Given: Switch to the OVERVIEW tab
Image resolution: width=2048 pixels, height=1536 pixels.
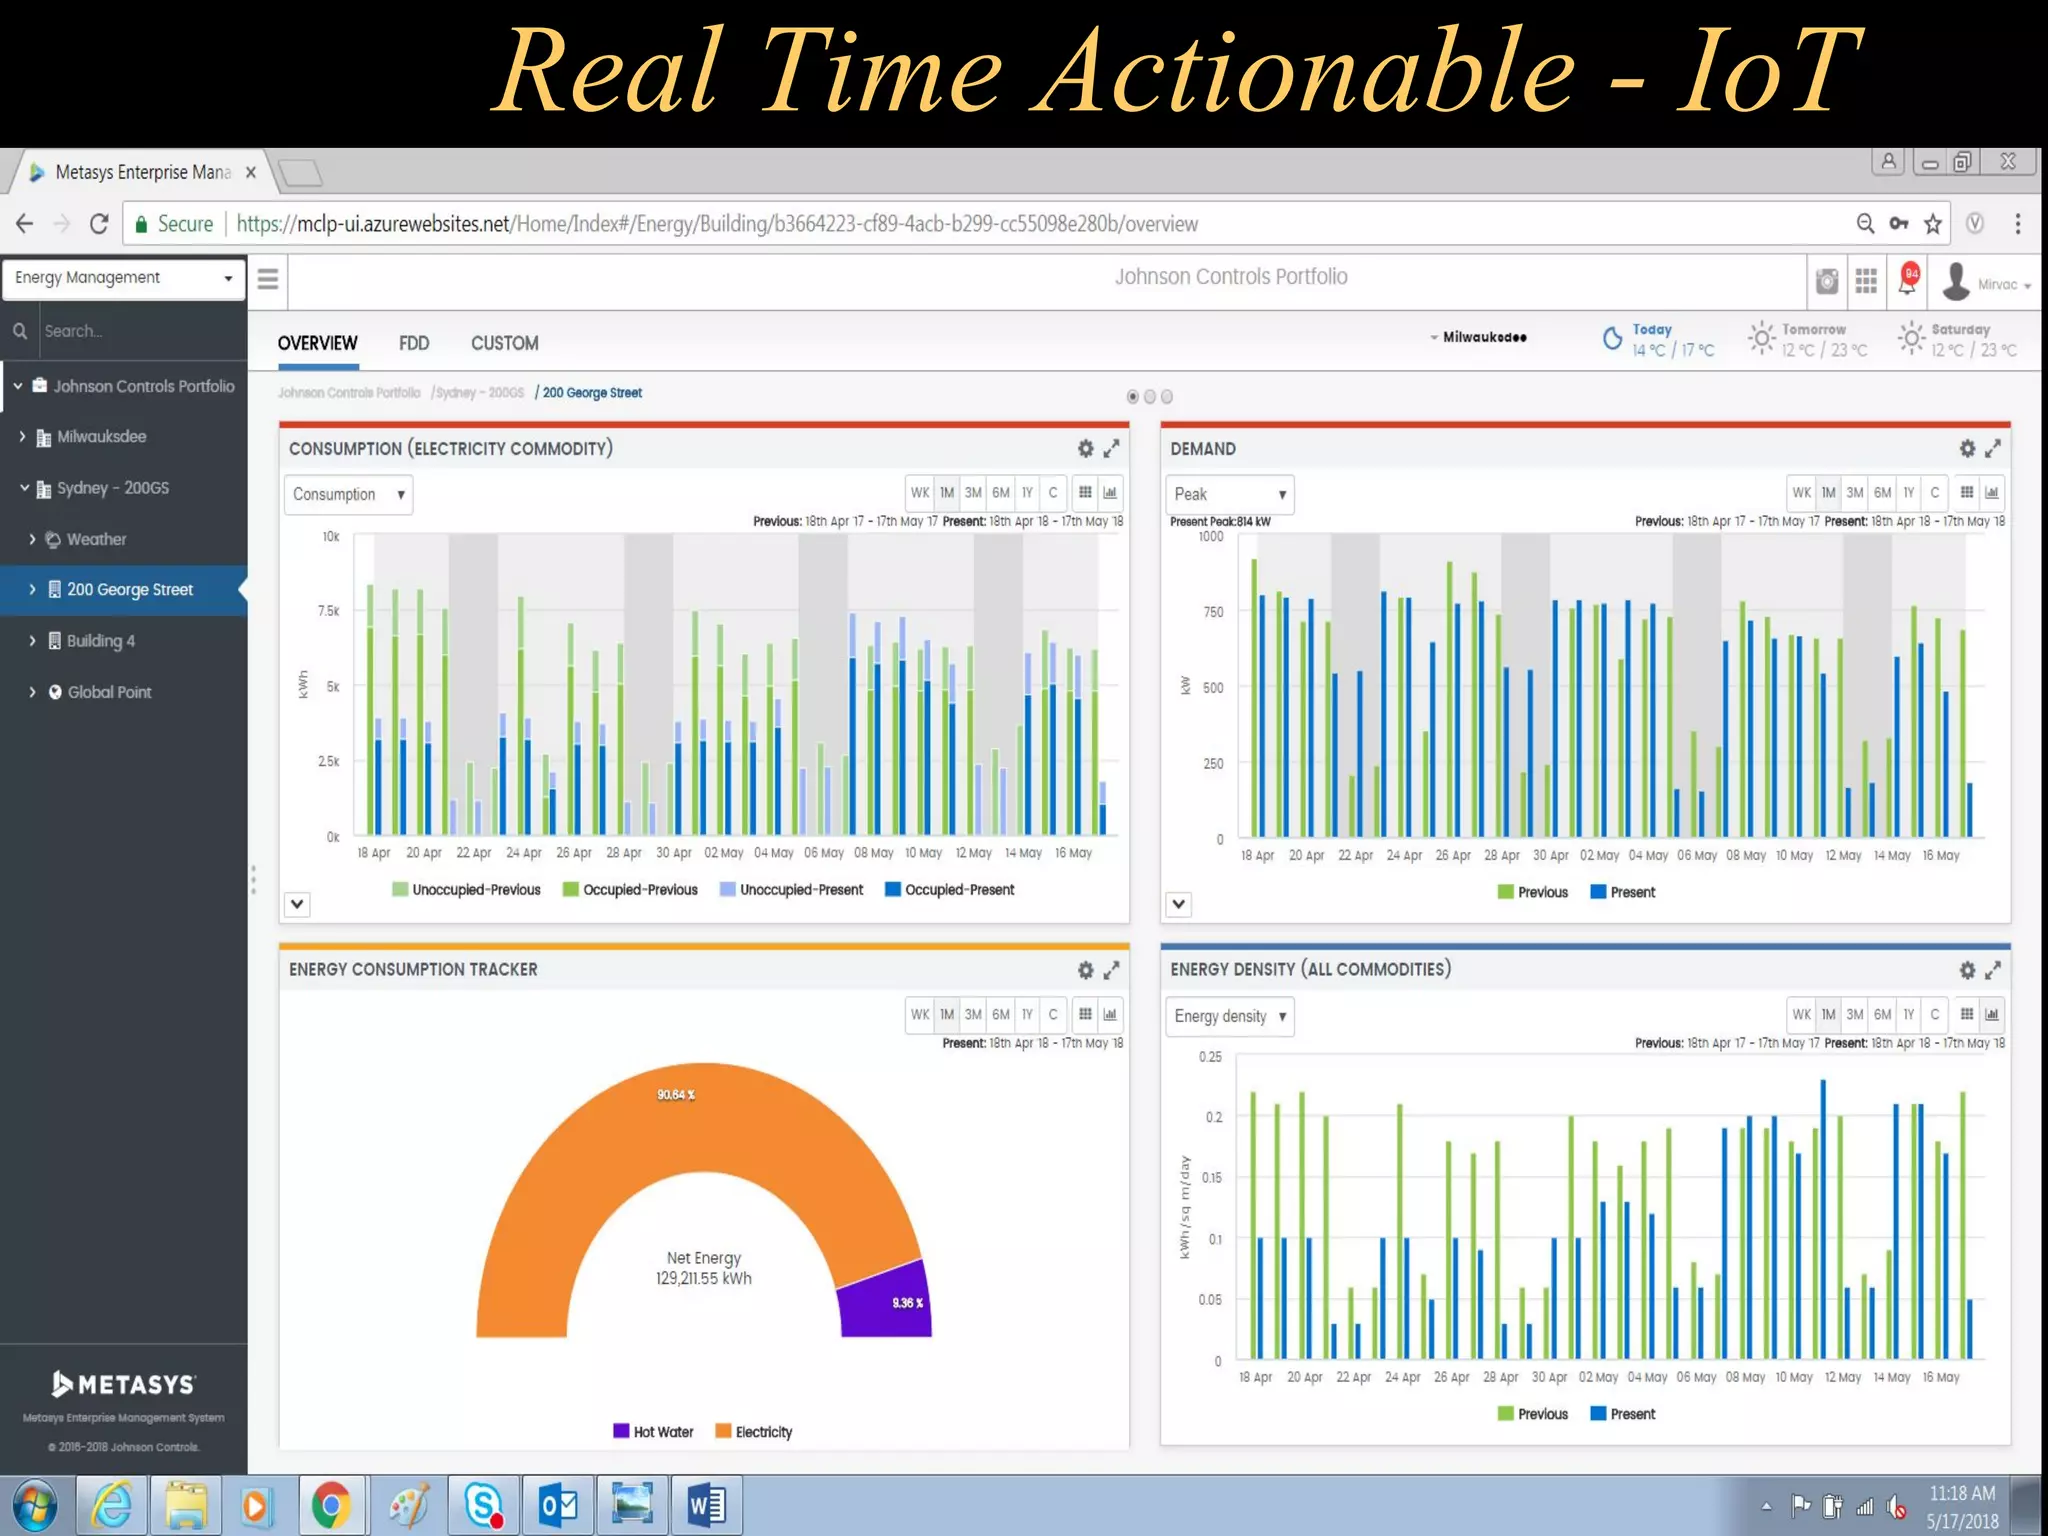Looking at the screenshot, I should (317, 344).
